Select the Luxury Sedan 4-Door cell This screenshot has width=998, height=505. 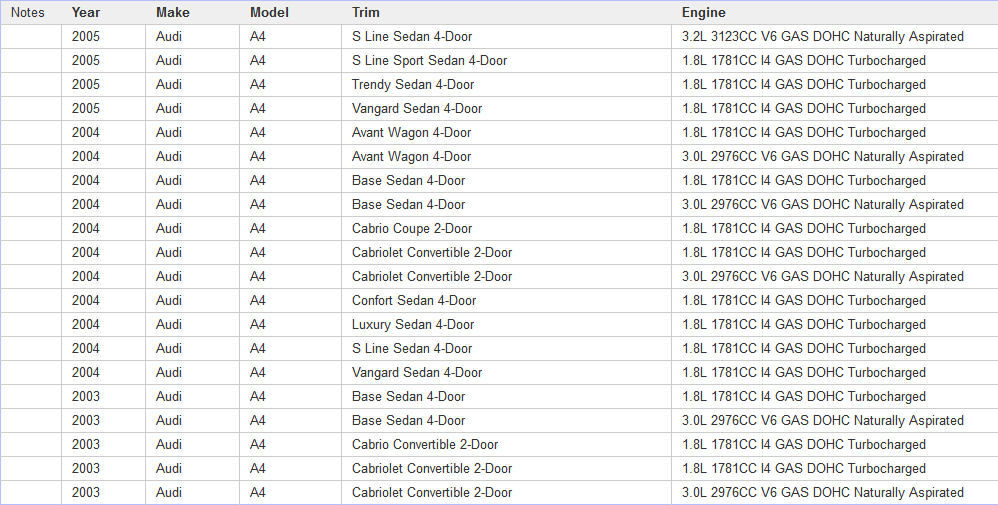pos(413,325)
